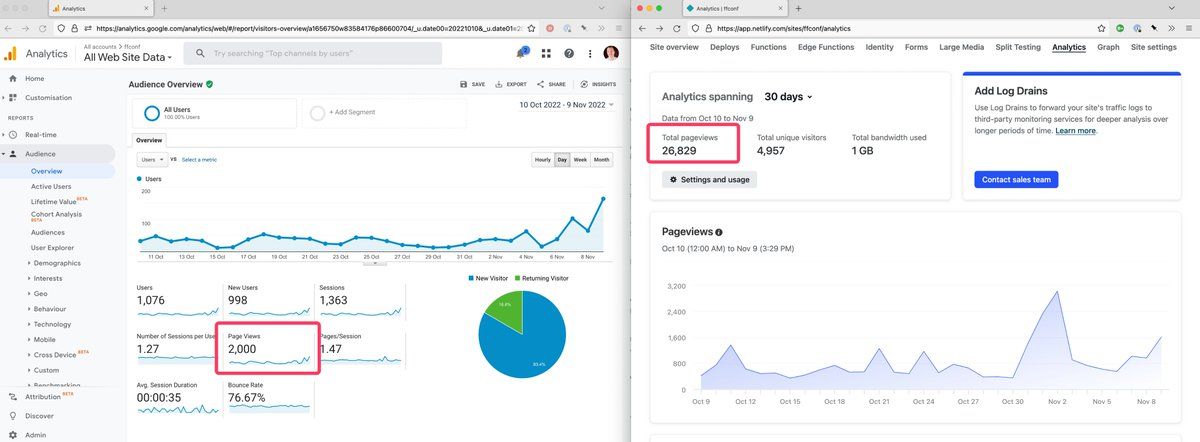Open the Settings and usage button

tap(709, 180)
